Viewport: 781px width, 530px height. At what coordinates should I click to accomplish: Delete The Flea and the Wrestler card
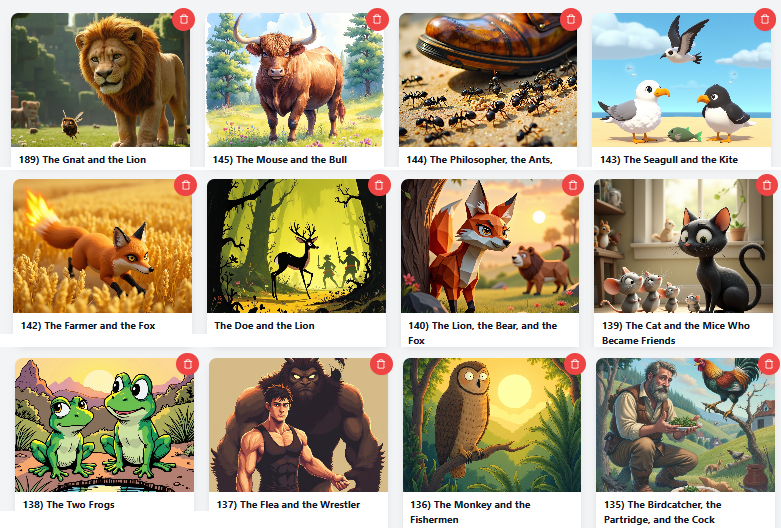(381, 364)
